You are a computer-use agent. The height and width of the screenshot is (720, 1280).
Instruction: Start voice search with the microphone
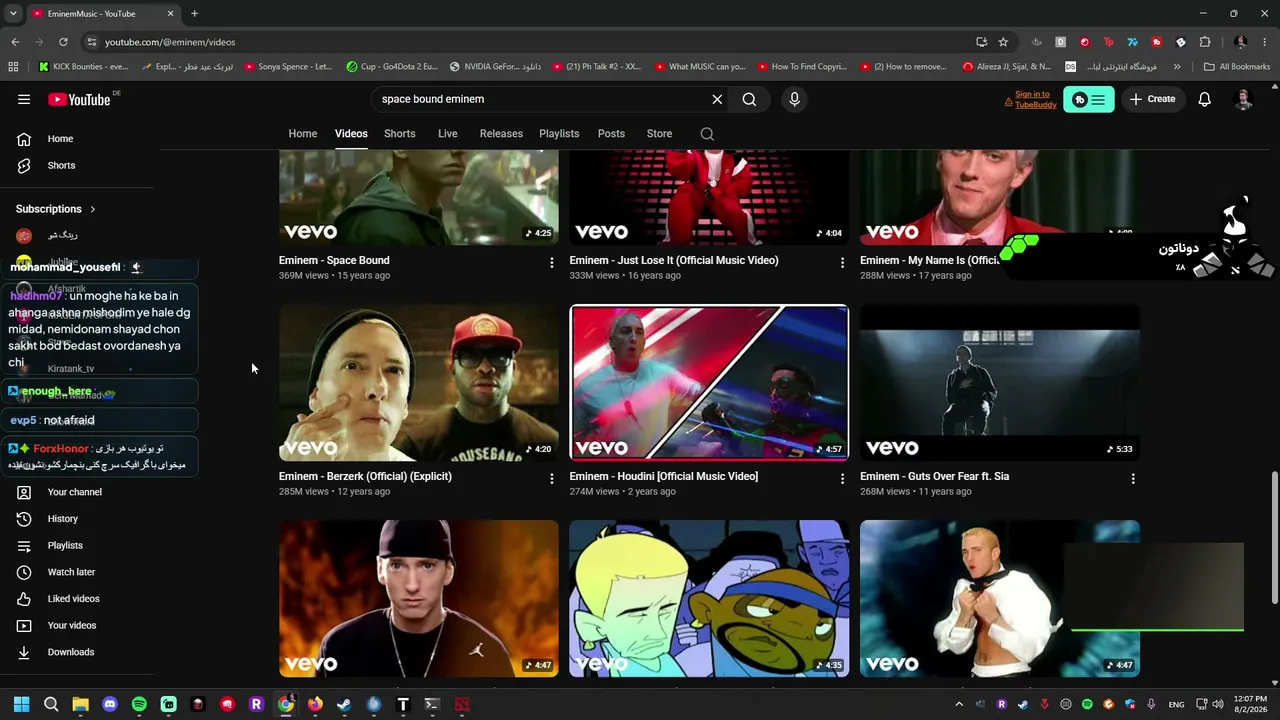(x=794, y=99)
